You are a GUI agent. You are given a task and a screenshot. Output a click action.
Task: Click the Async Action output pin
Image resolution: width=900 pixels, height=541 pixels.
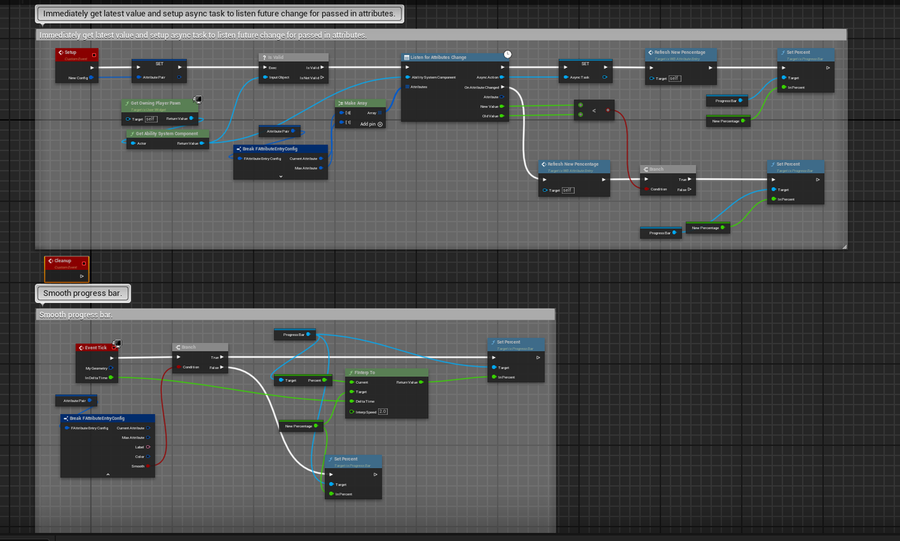point(502,77)
